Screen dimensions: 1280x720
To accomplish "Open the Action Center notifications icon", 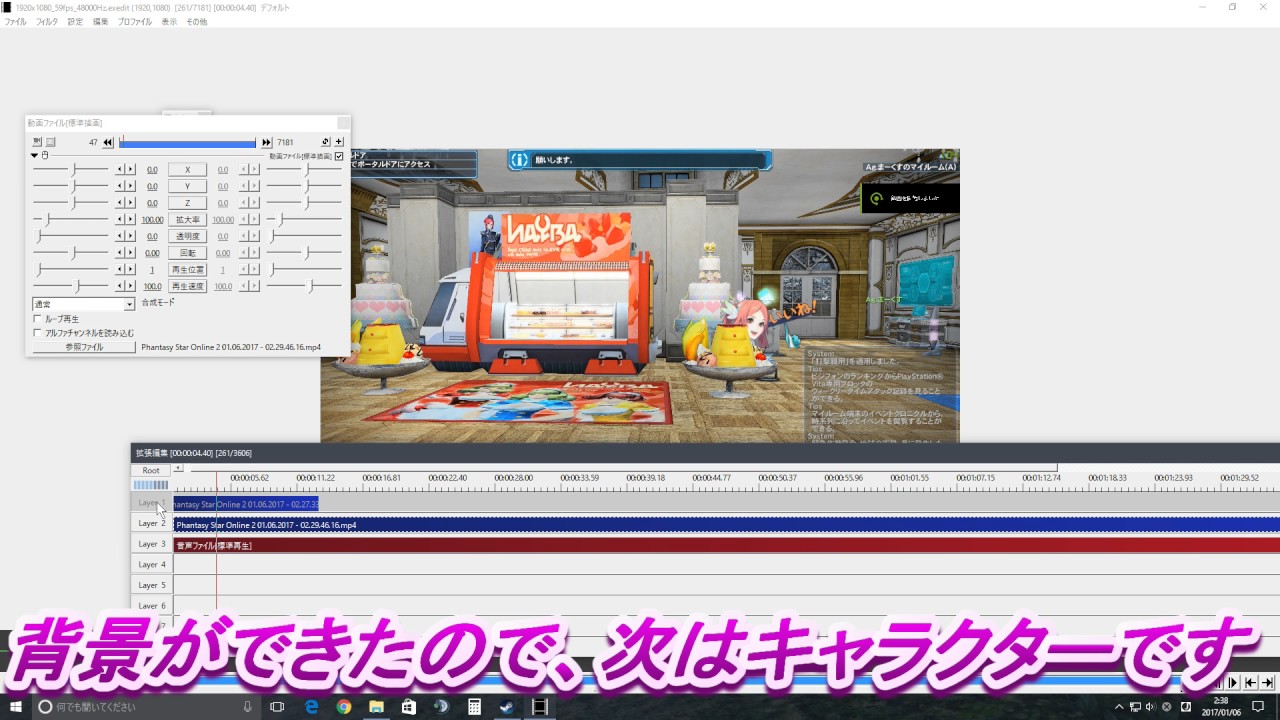I will (1258, 707).
